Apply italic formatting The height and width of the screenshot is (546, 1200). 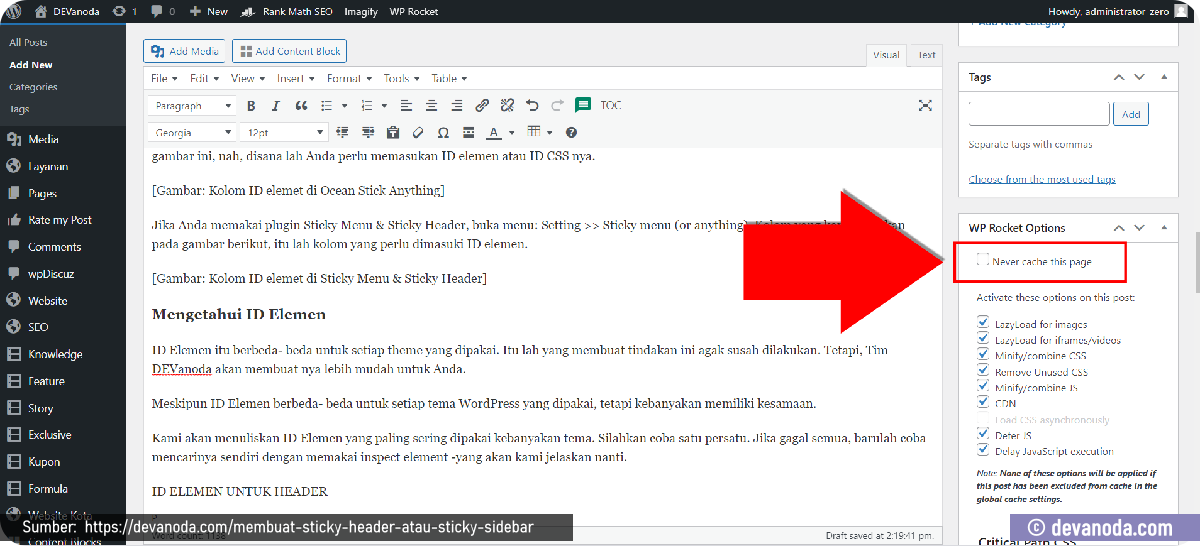(x=276, y=105)
